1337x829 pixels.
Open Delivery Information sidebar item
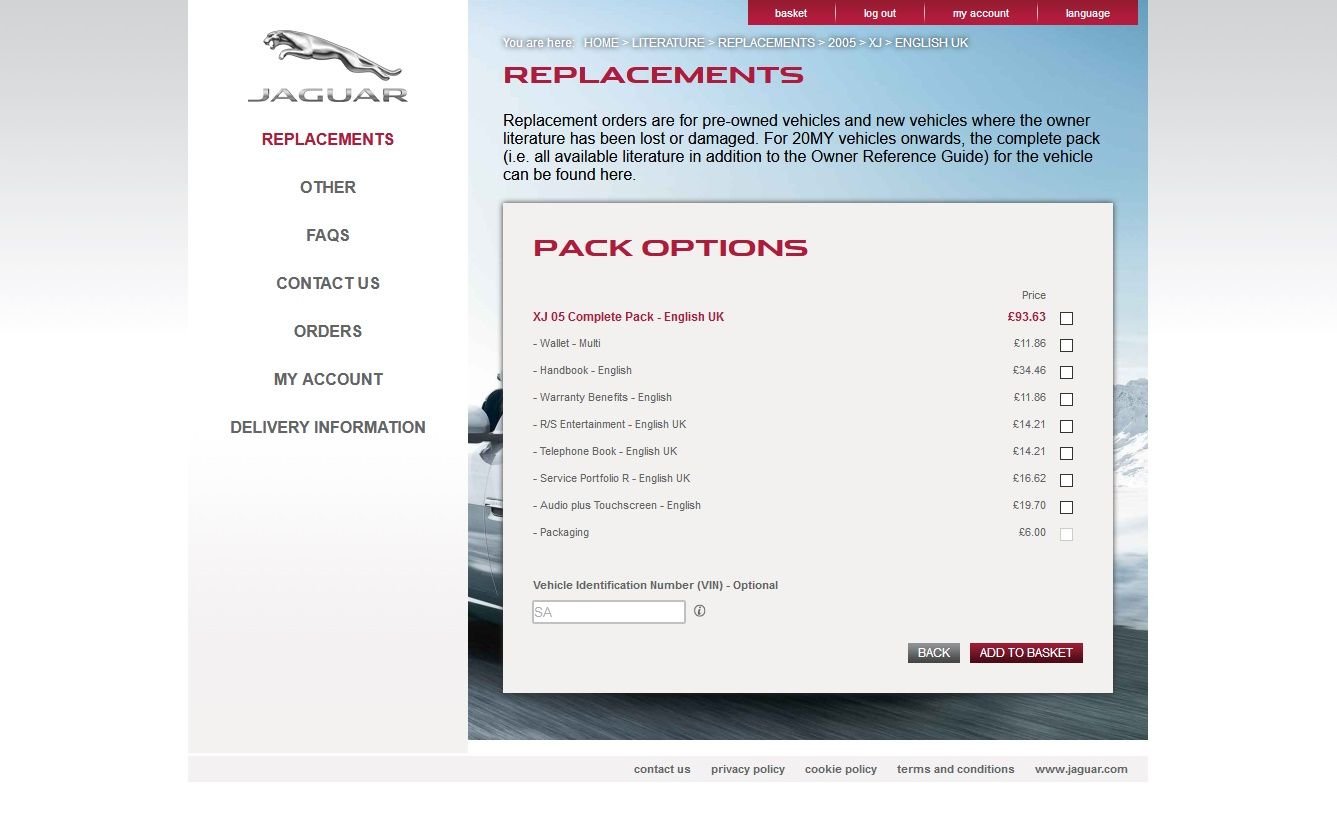(x=328, y=427)
